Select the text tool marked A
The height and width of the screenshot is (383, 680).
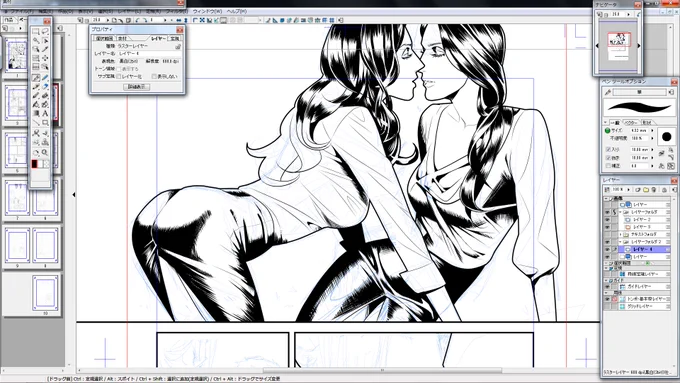(45, 113)
